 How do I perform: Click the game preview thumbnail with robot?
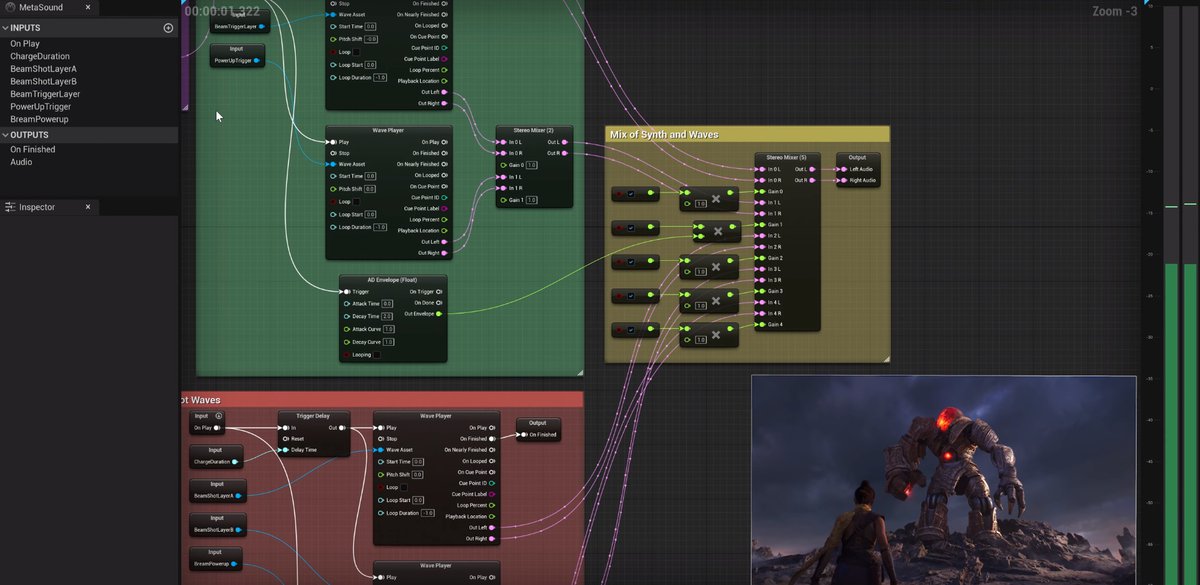pyautogui.click(x=943, y=479)
